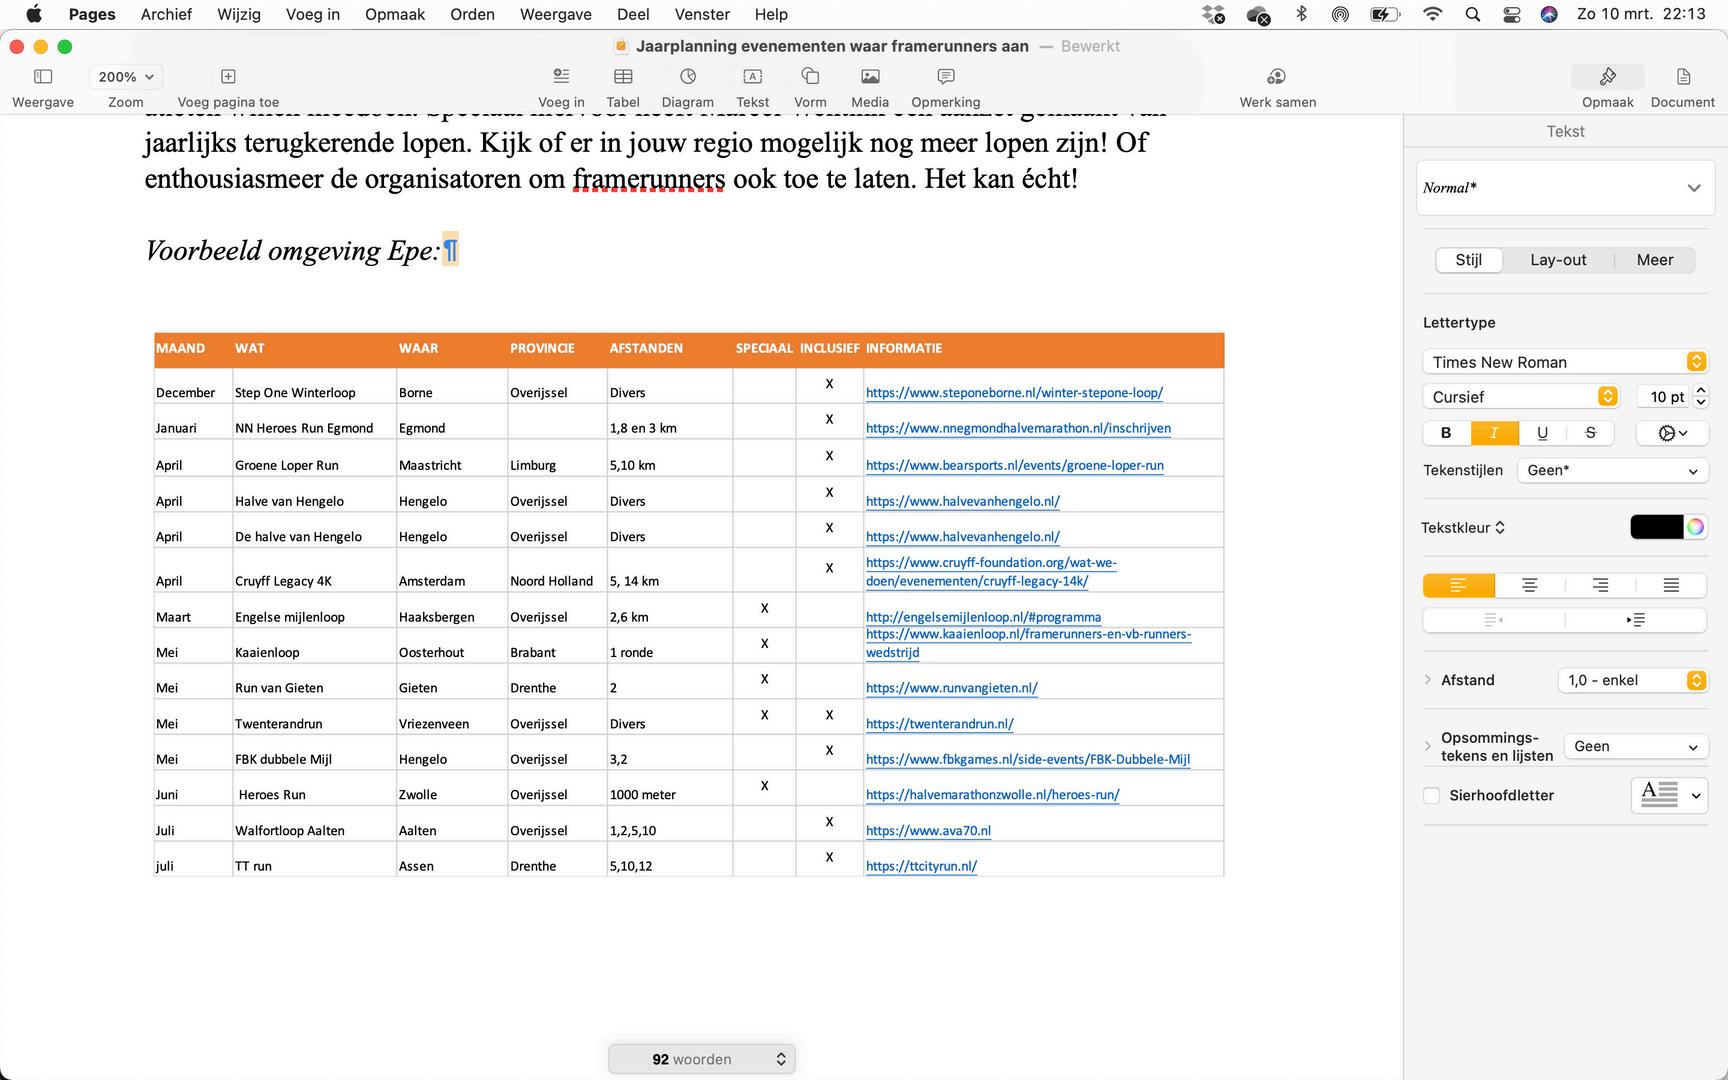Screen dimensions: 1728x1080
Task: Switch to the Lay-out tab
Action: point(1558,260)
